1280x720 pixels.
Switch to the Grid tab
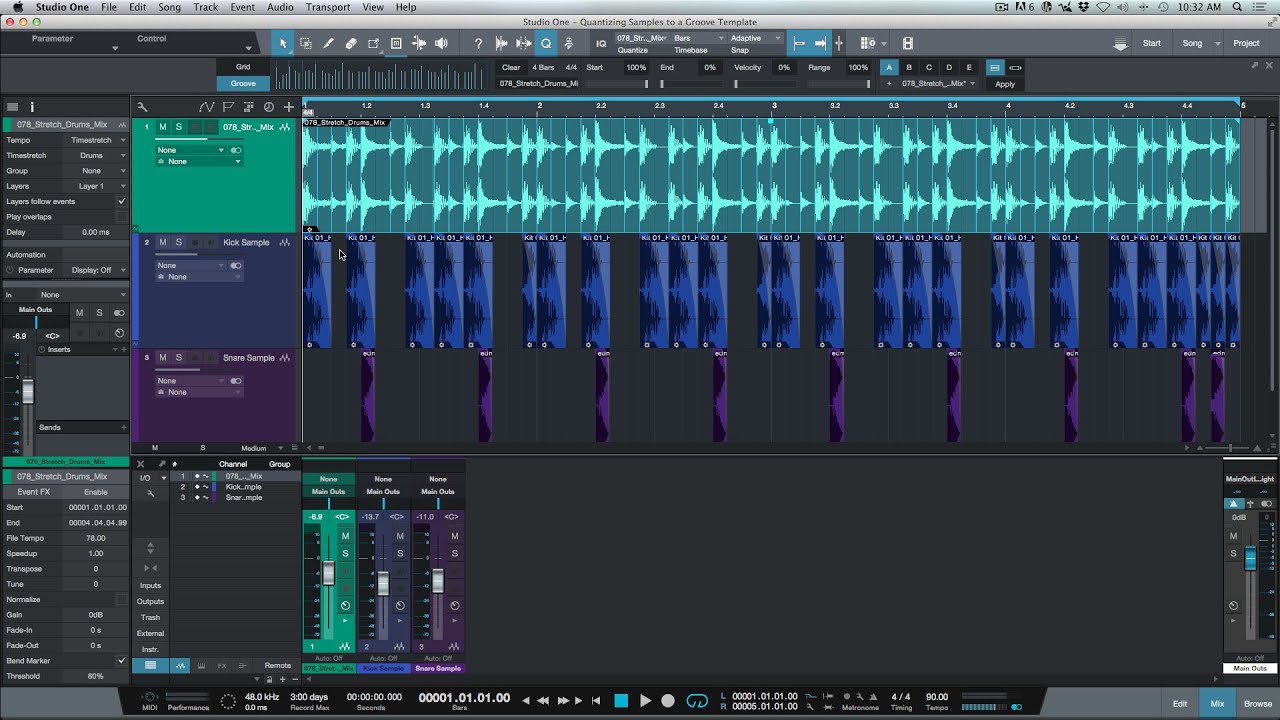243,67
